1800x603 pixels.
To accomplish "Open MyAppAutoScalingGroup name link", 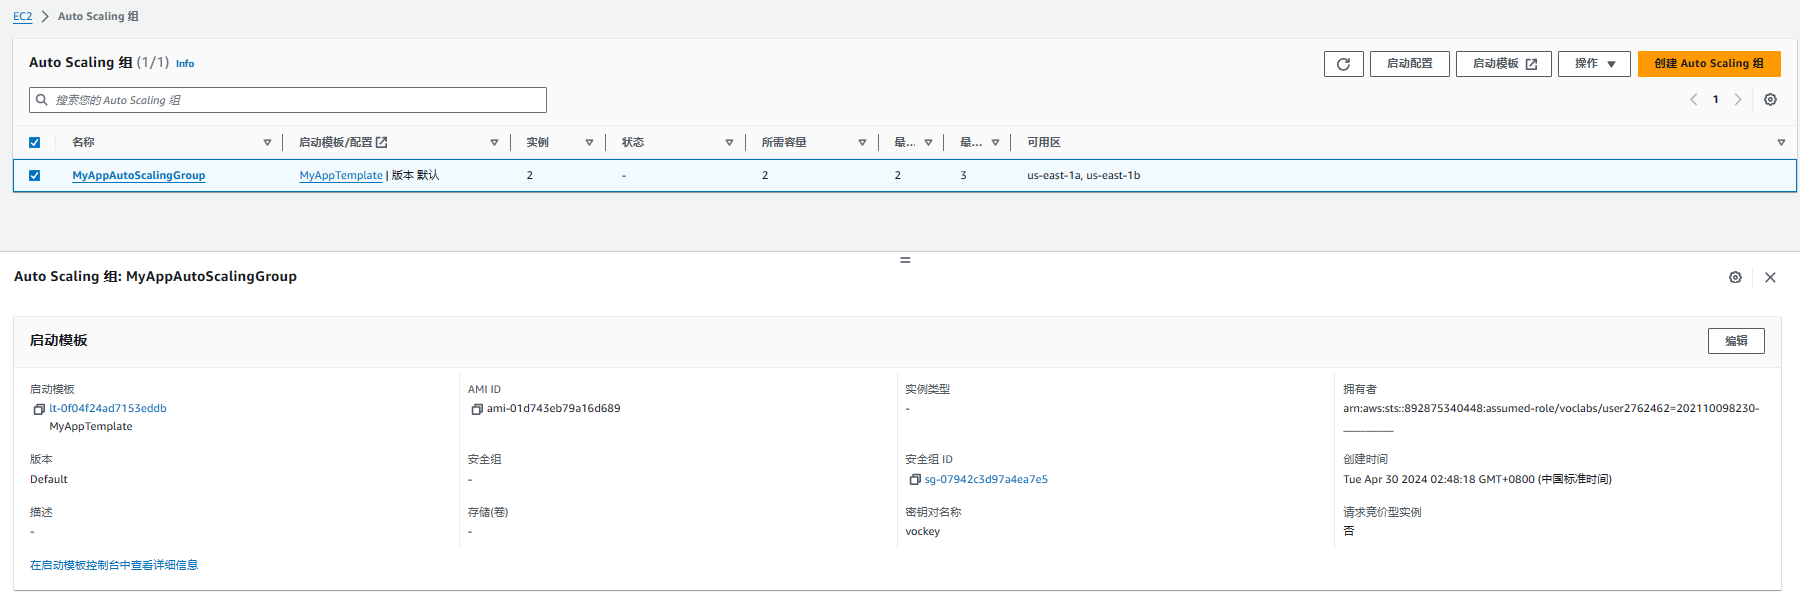I will pyautogui.click(x=139, y=175).
